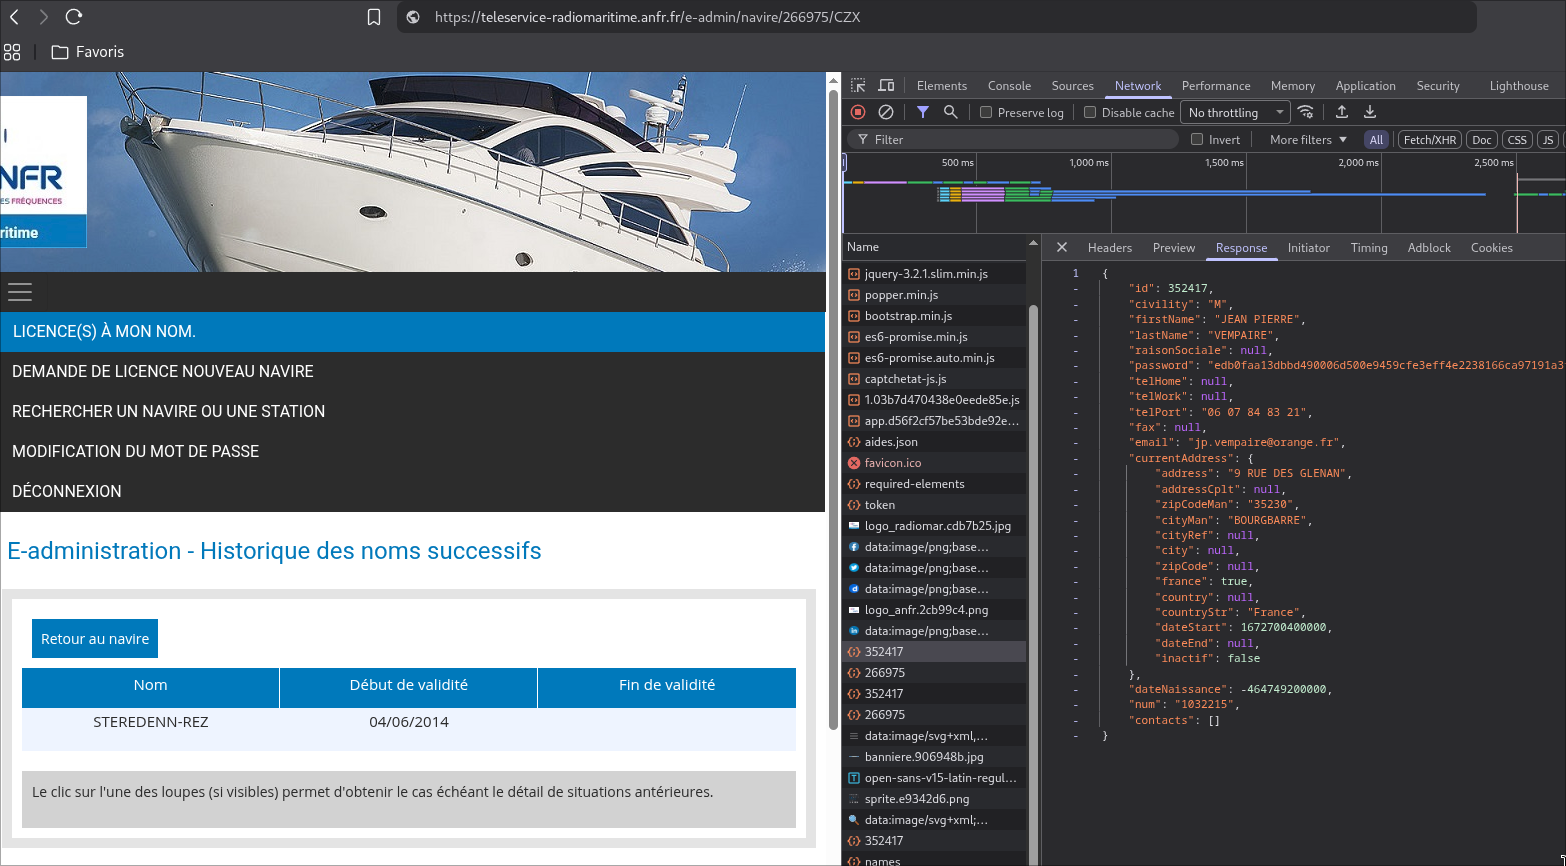Open the Console devtools tab
Viewport: 1566px width, 866px height.
[x=1009, y=86]
